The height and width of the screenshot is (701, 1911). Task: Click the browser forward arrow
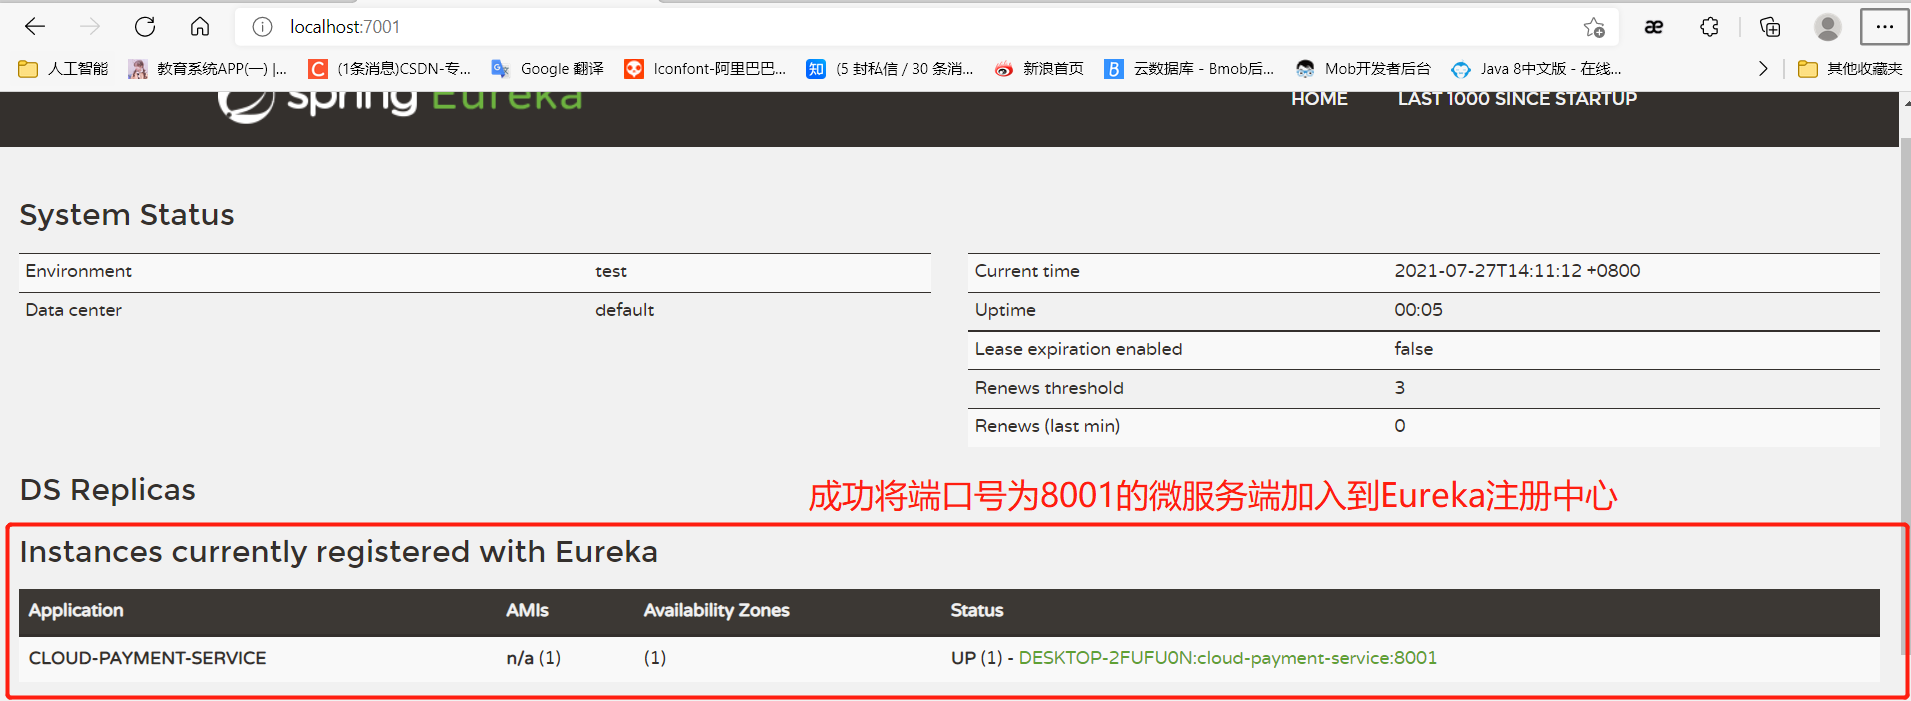pos(90,27)
